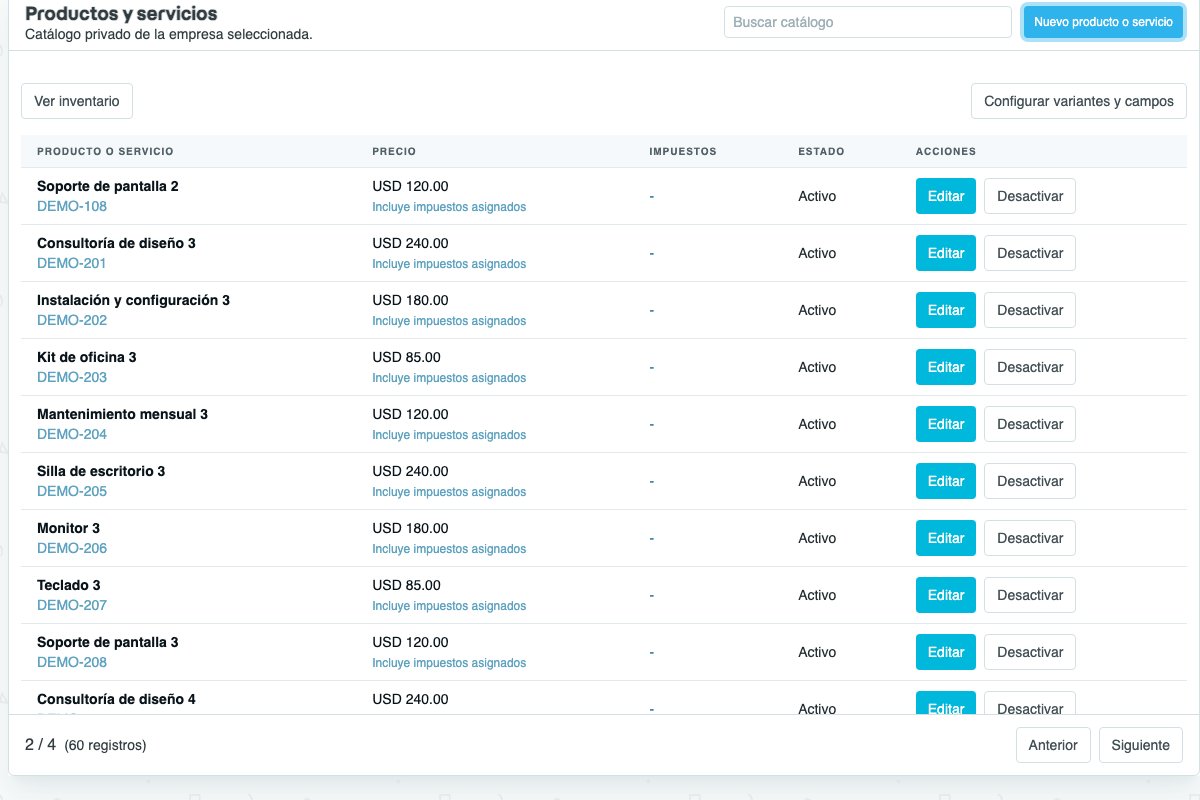Deactivate Soporte de pantalla 3
Screen dimensions: 1200x800
(1030, 652)
